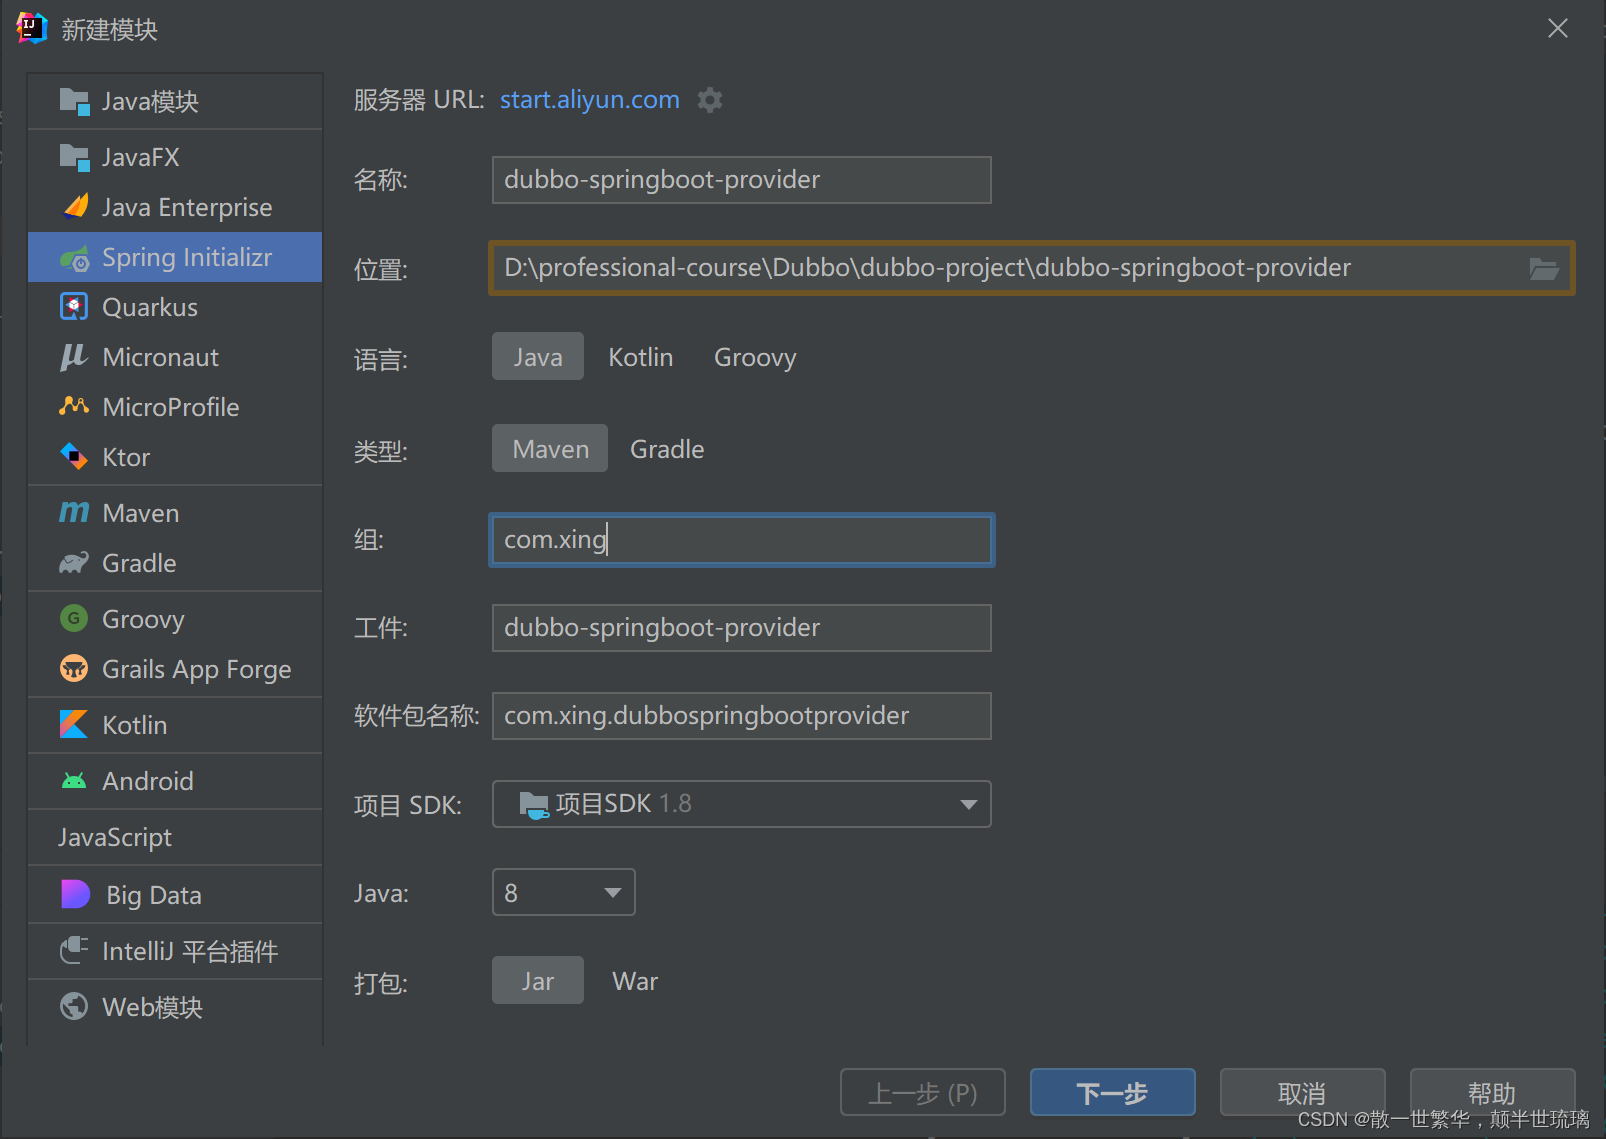Open the Java version dropdown
The height and width of the screenshot is (1139, 1606).
[x=564, y=892]
